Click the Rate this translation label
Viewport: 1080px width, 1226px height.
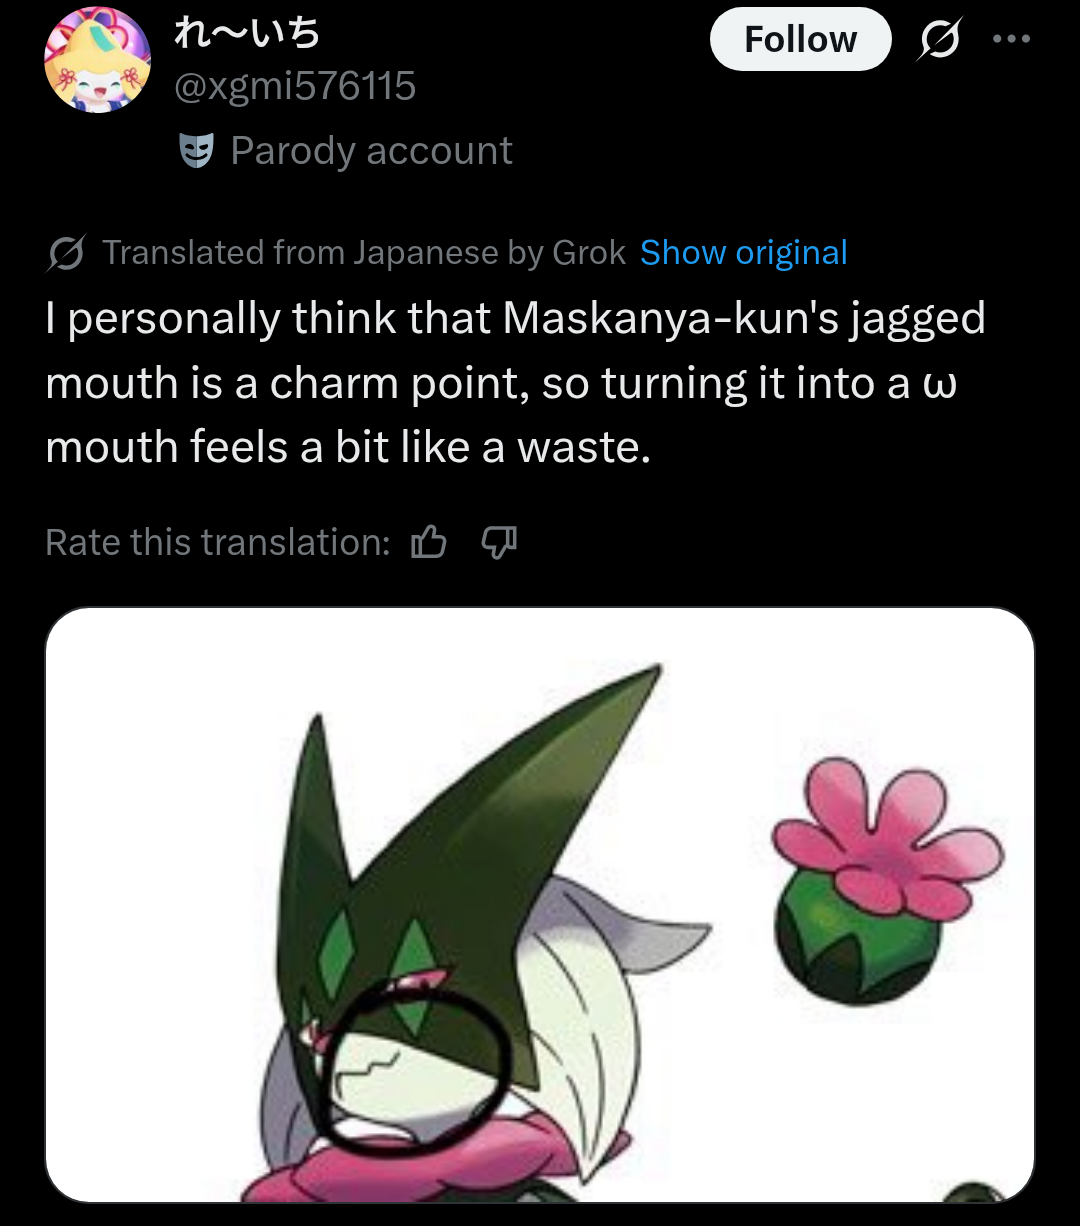pos(218,542)
